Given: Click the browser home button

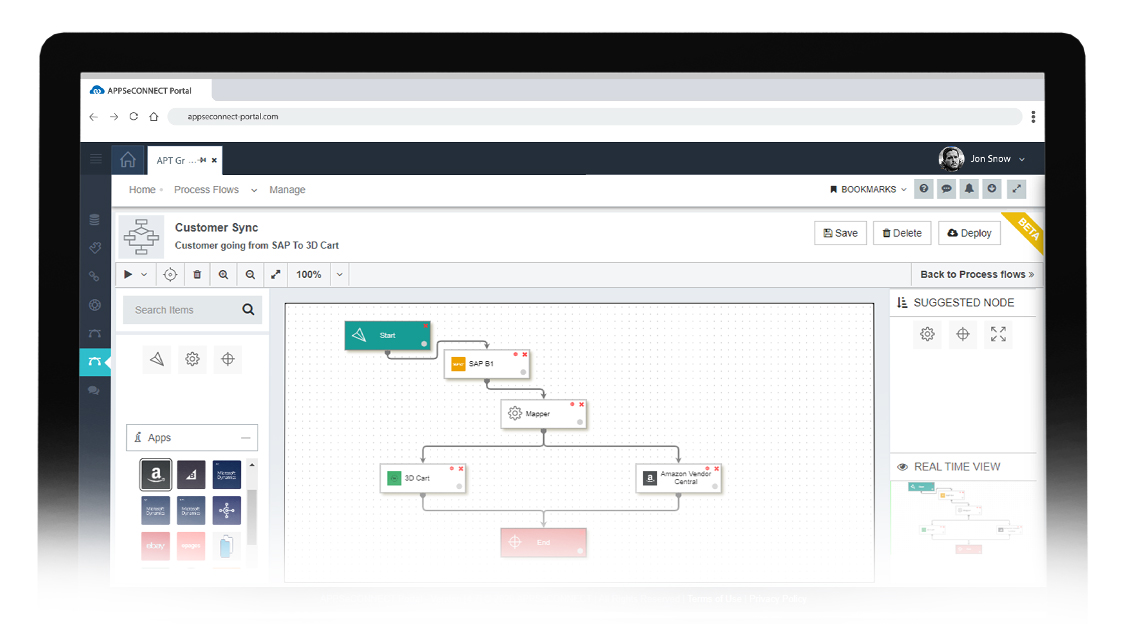Looking at the screenshot, I should pos(154,116).
